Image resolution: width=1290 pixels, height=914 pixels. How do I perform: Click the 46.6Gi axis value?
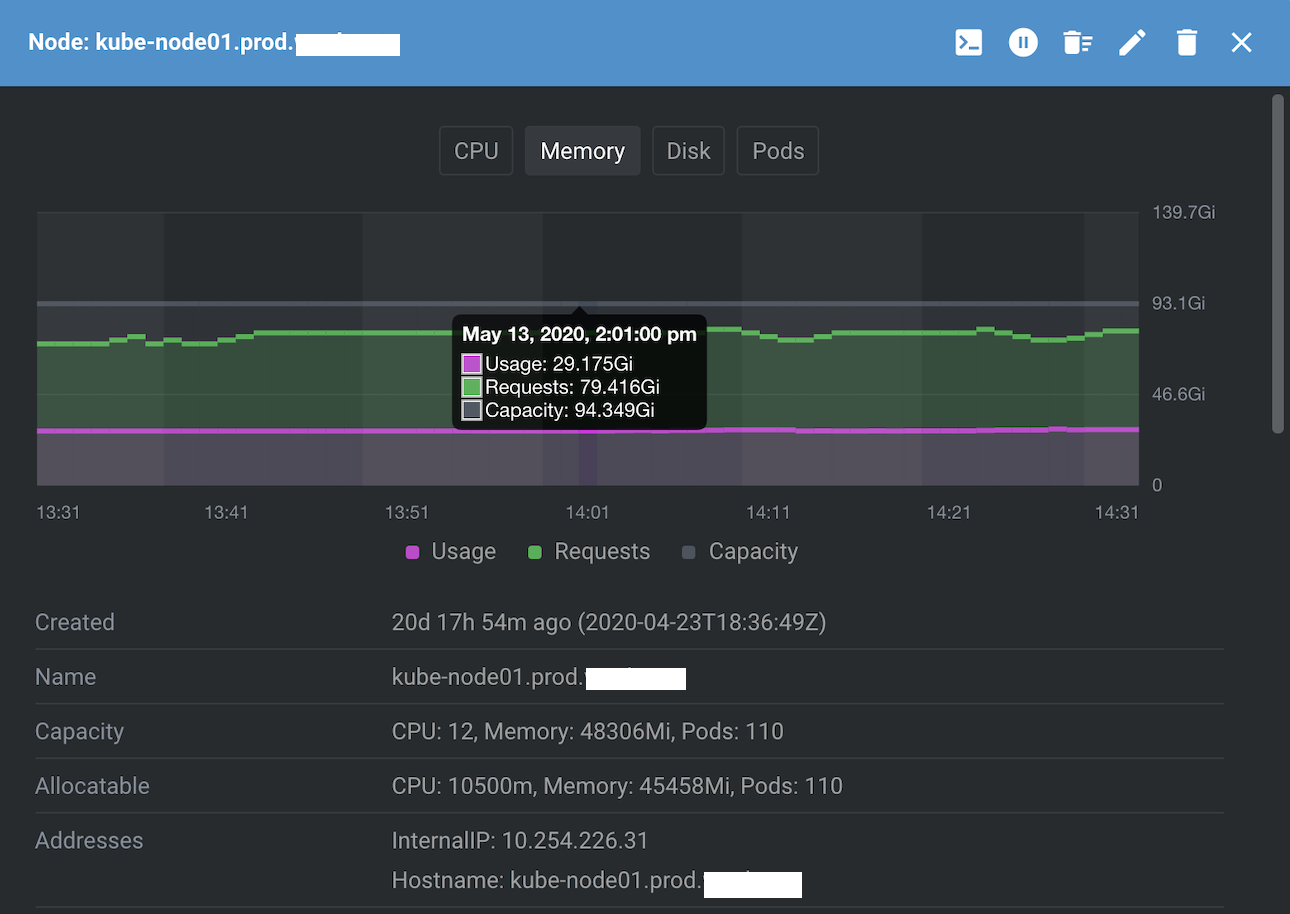coord(1179,394)
